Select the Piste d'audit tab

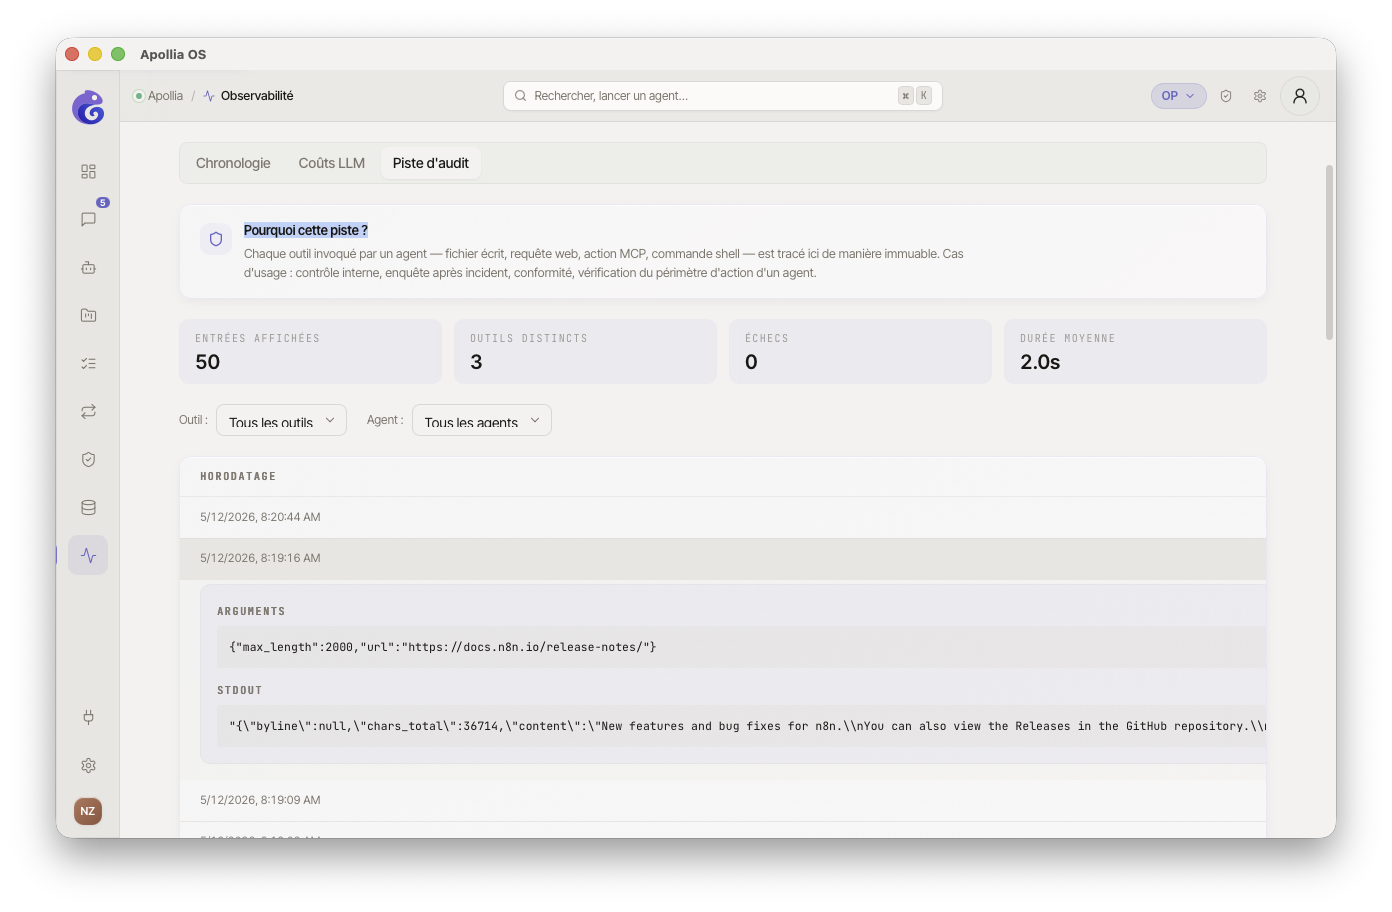[x=431, y=163]
